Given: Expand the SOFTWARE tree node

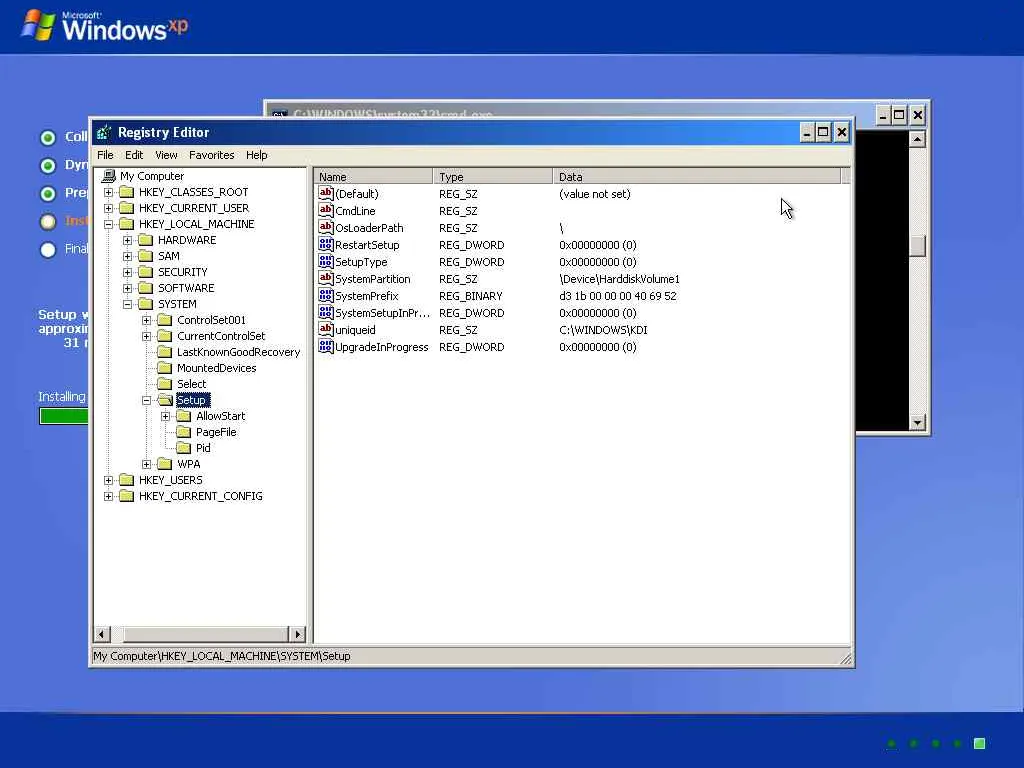Looking at the screenshot, I should 127,288.
